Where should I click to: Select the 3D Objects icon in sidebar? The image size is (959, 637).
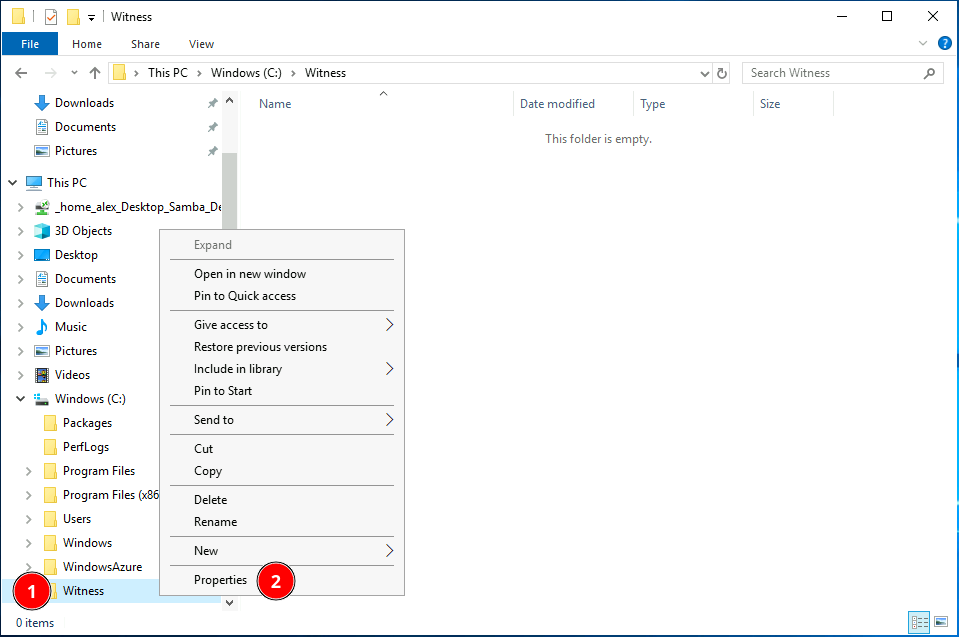pyautogui.click(x=42, y=231)
